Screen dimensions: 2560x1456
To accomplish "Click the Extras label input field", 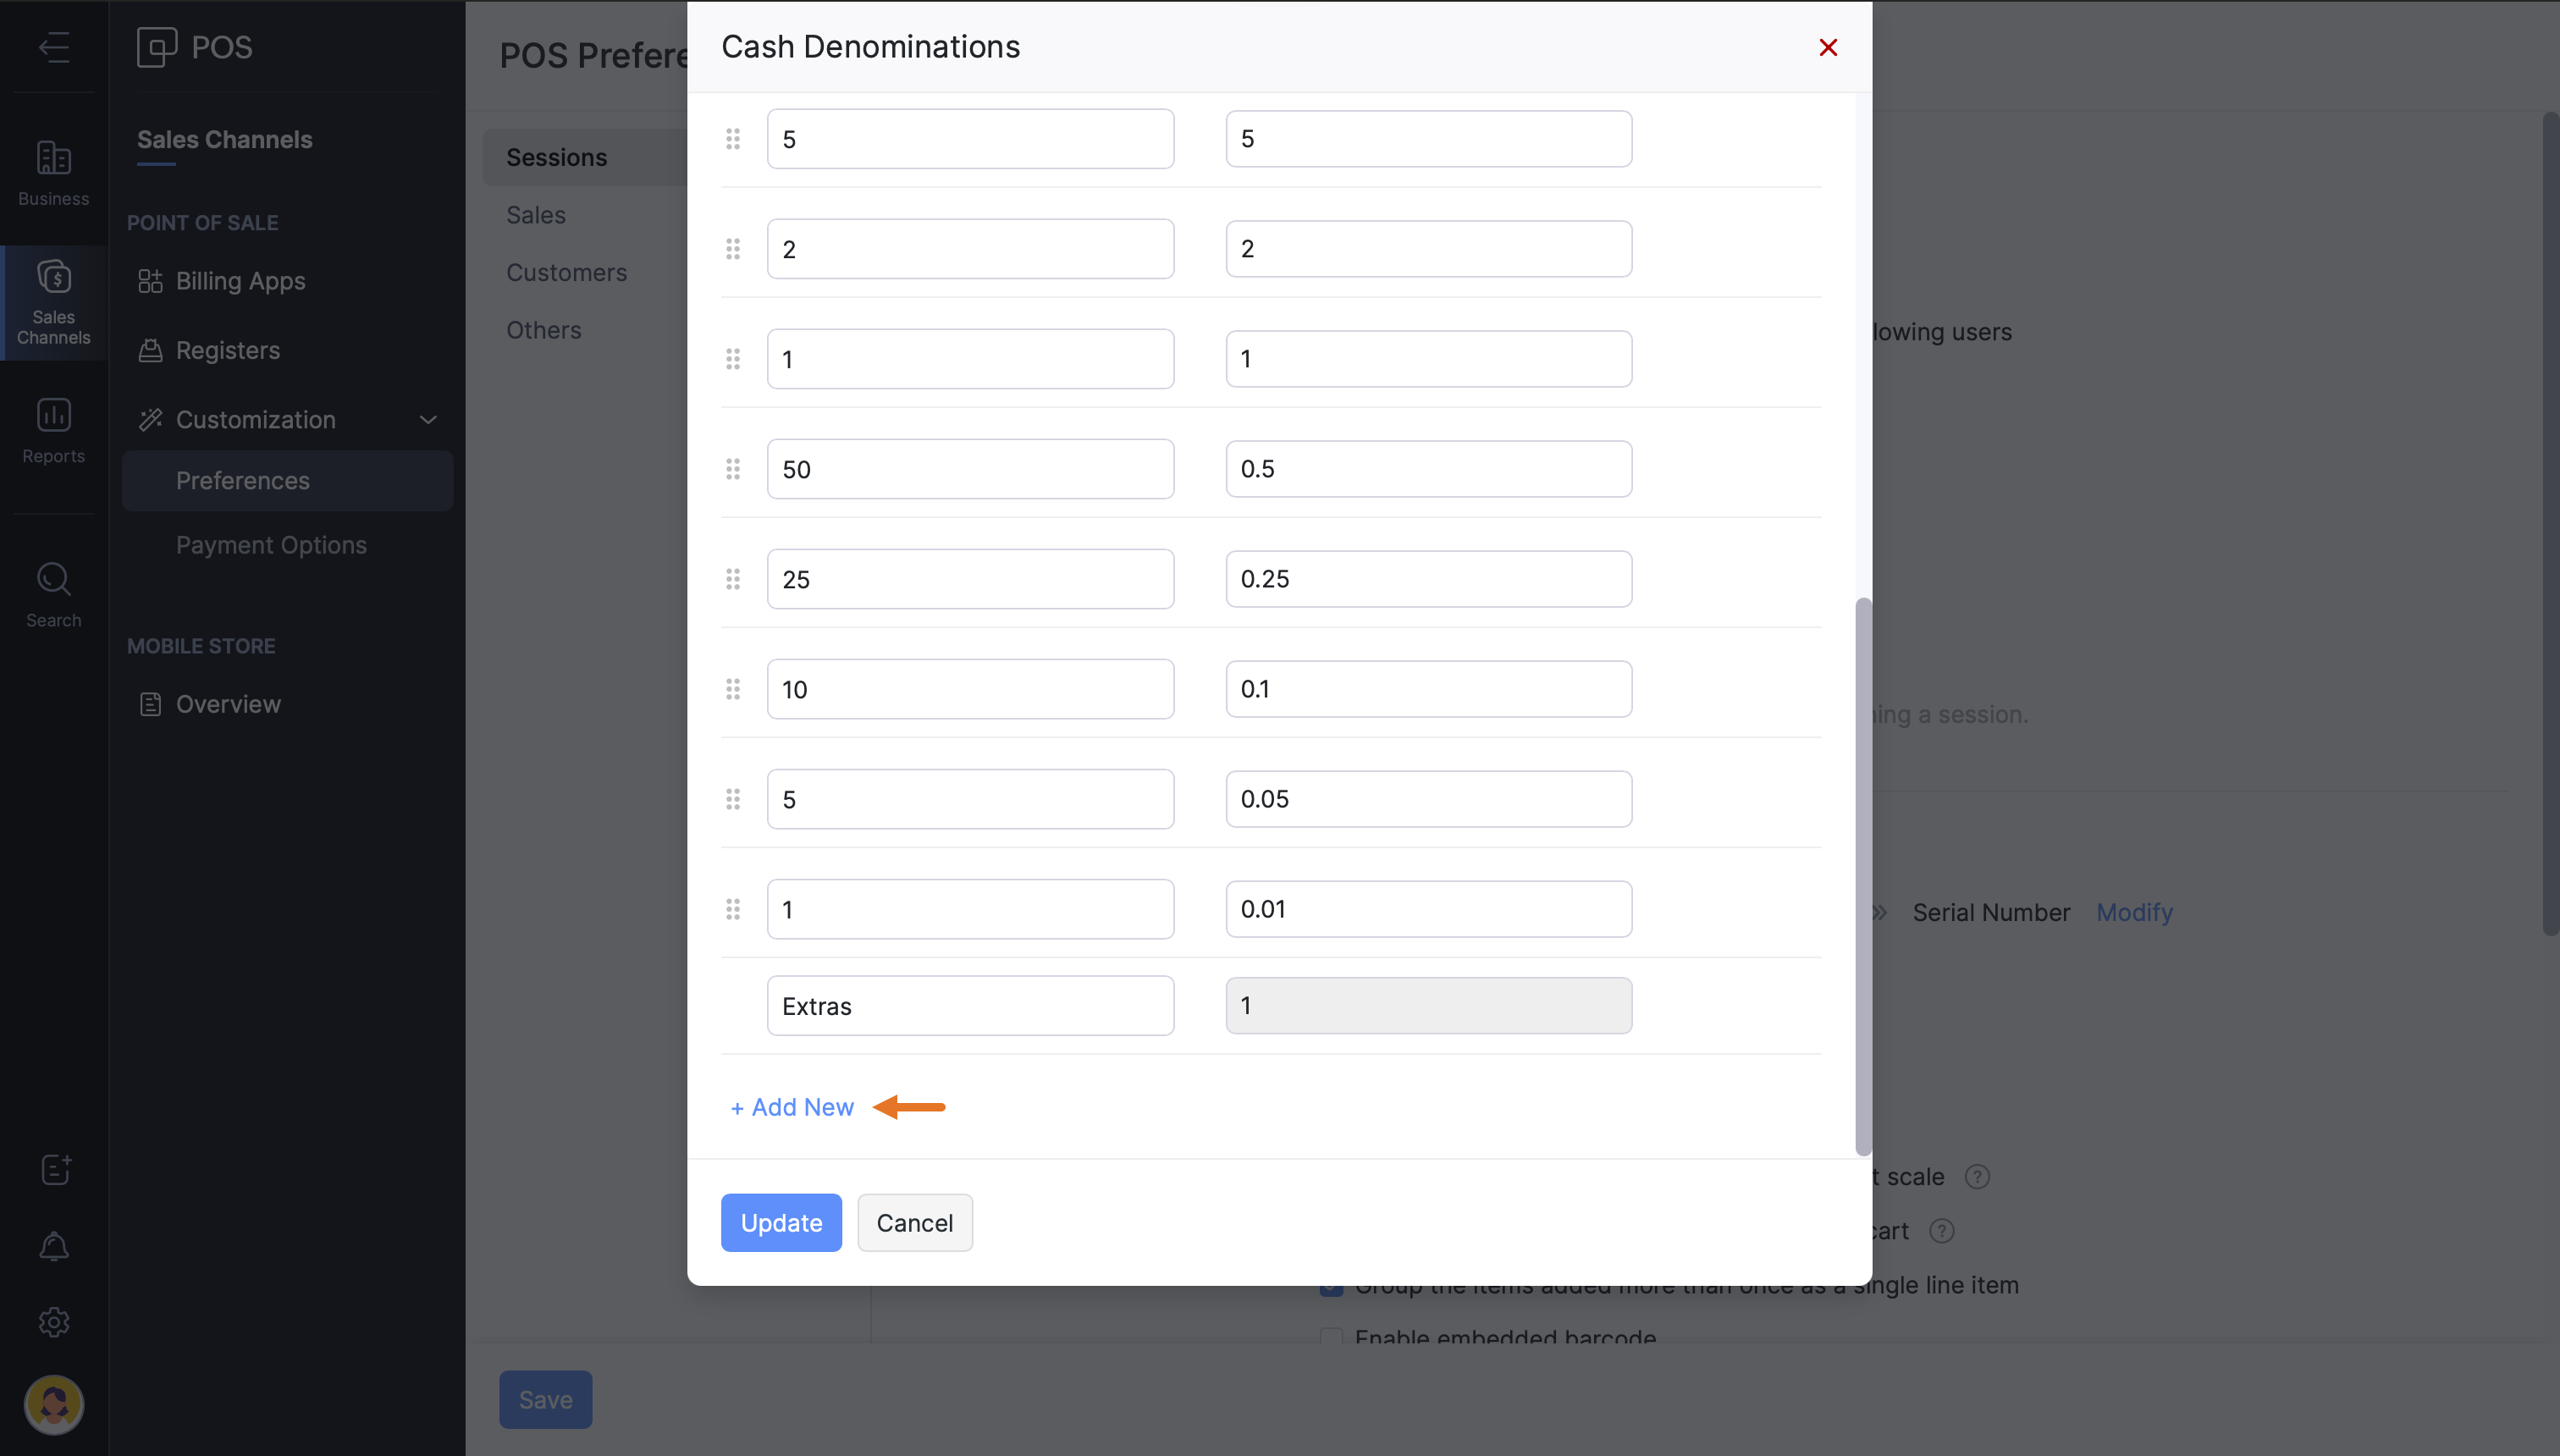I will click(x=970, y=1006).
